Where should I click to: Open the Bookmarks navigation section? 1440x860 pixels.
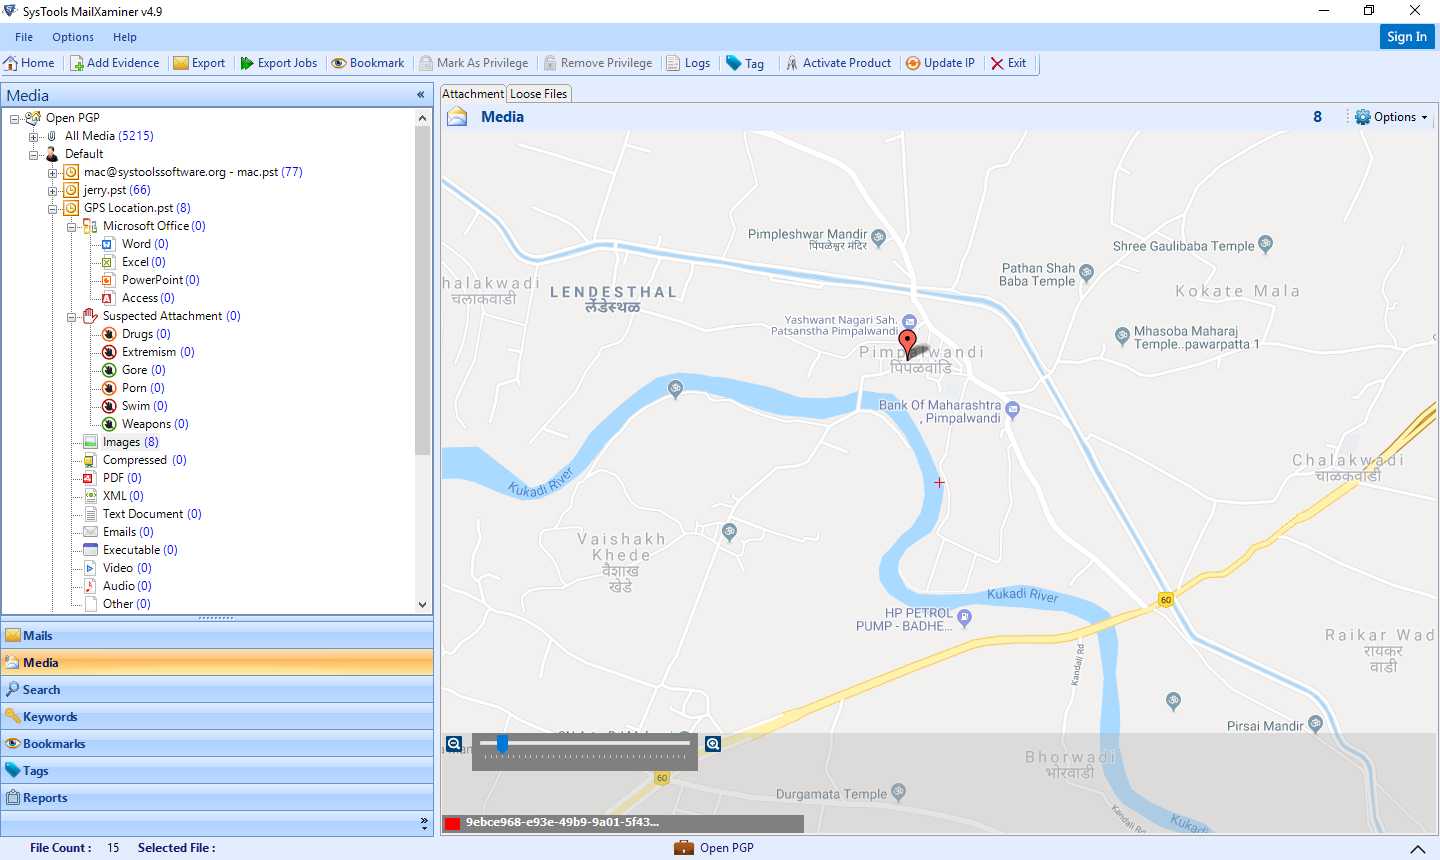(217, 744)
